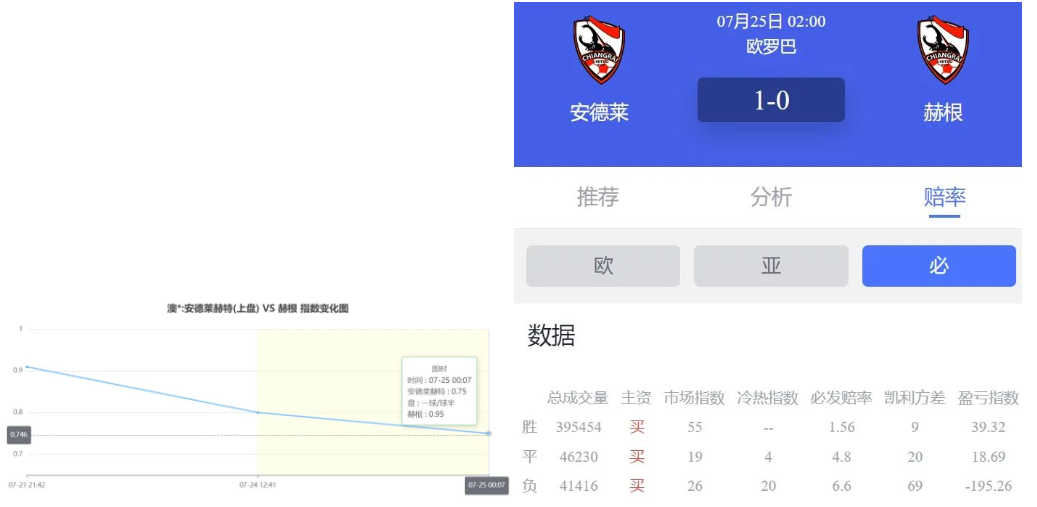The image size is (1037, 507).
Task: Click 买 in the 平 row
Action: click(x=637, y=456)
